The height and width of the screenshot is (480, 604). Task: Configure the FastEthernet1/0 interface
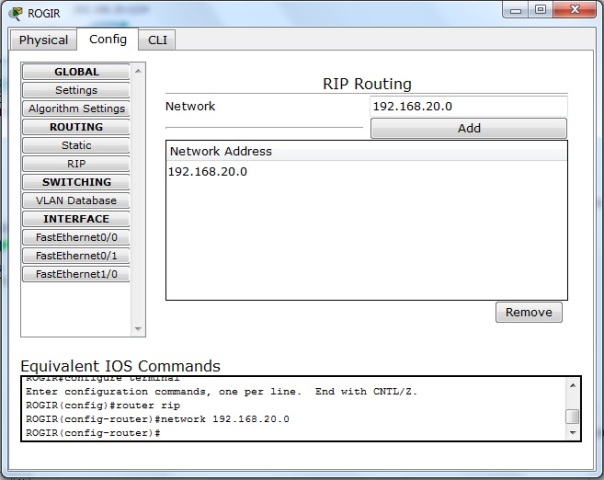pyautogui.click(x=76, y=273)
